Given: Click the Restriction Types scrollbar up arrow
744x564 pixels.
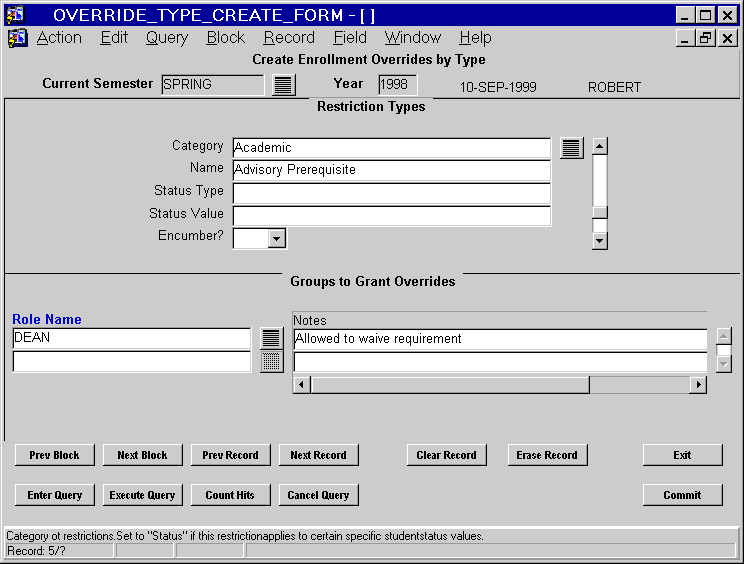Looking at the screenshot, I should [x=600, y=146].
